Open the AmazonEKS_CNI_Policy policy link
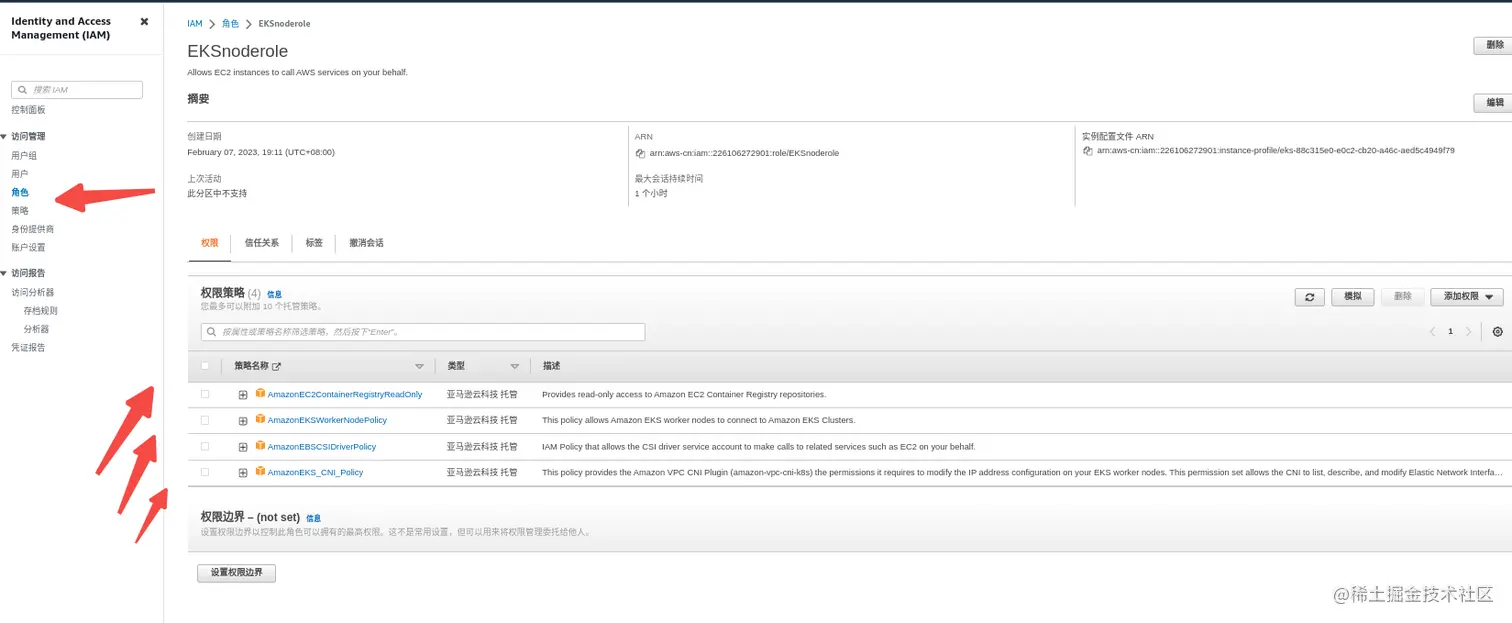 tap(316, 472)
